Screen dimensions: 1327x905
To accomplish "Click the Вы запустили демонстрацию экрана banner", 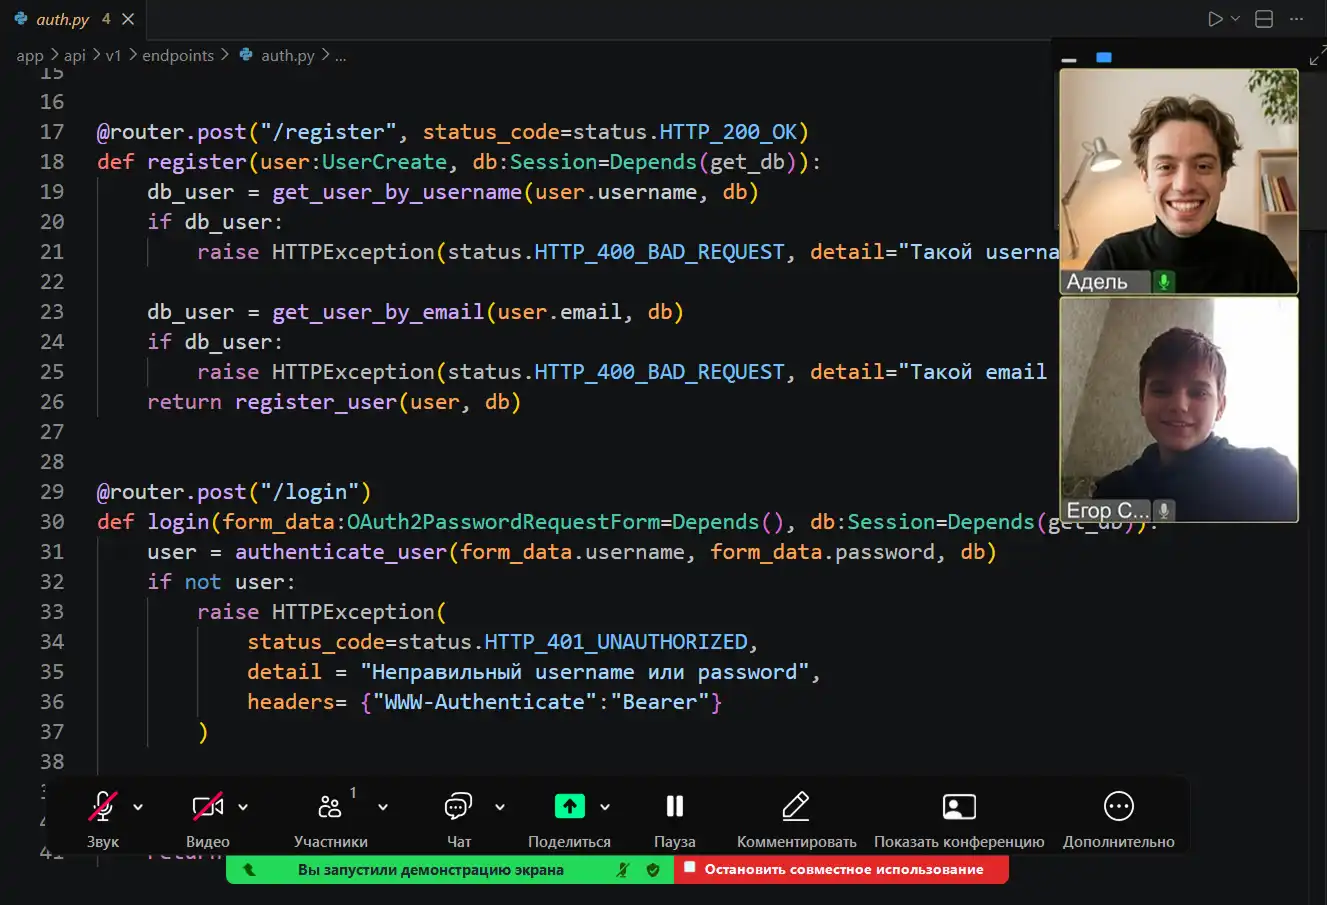I will (431, 870).
